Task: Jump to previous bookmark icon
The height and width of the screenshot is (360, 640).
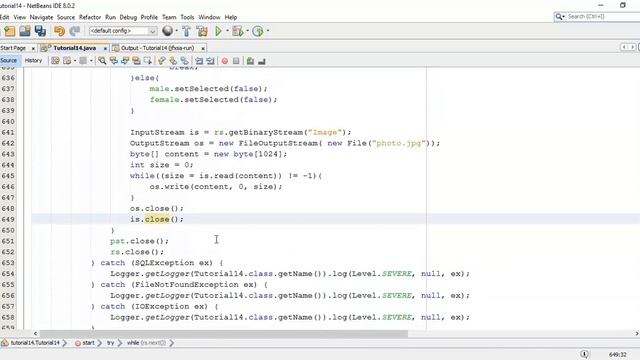Action: [x=162, y=61]
